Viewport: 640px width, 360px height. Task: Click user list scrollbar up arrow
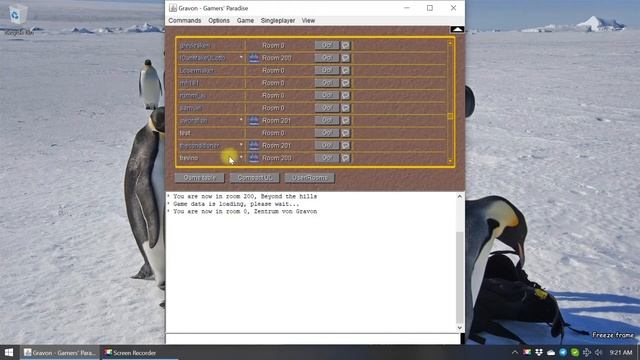(450, 43)
